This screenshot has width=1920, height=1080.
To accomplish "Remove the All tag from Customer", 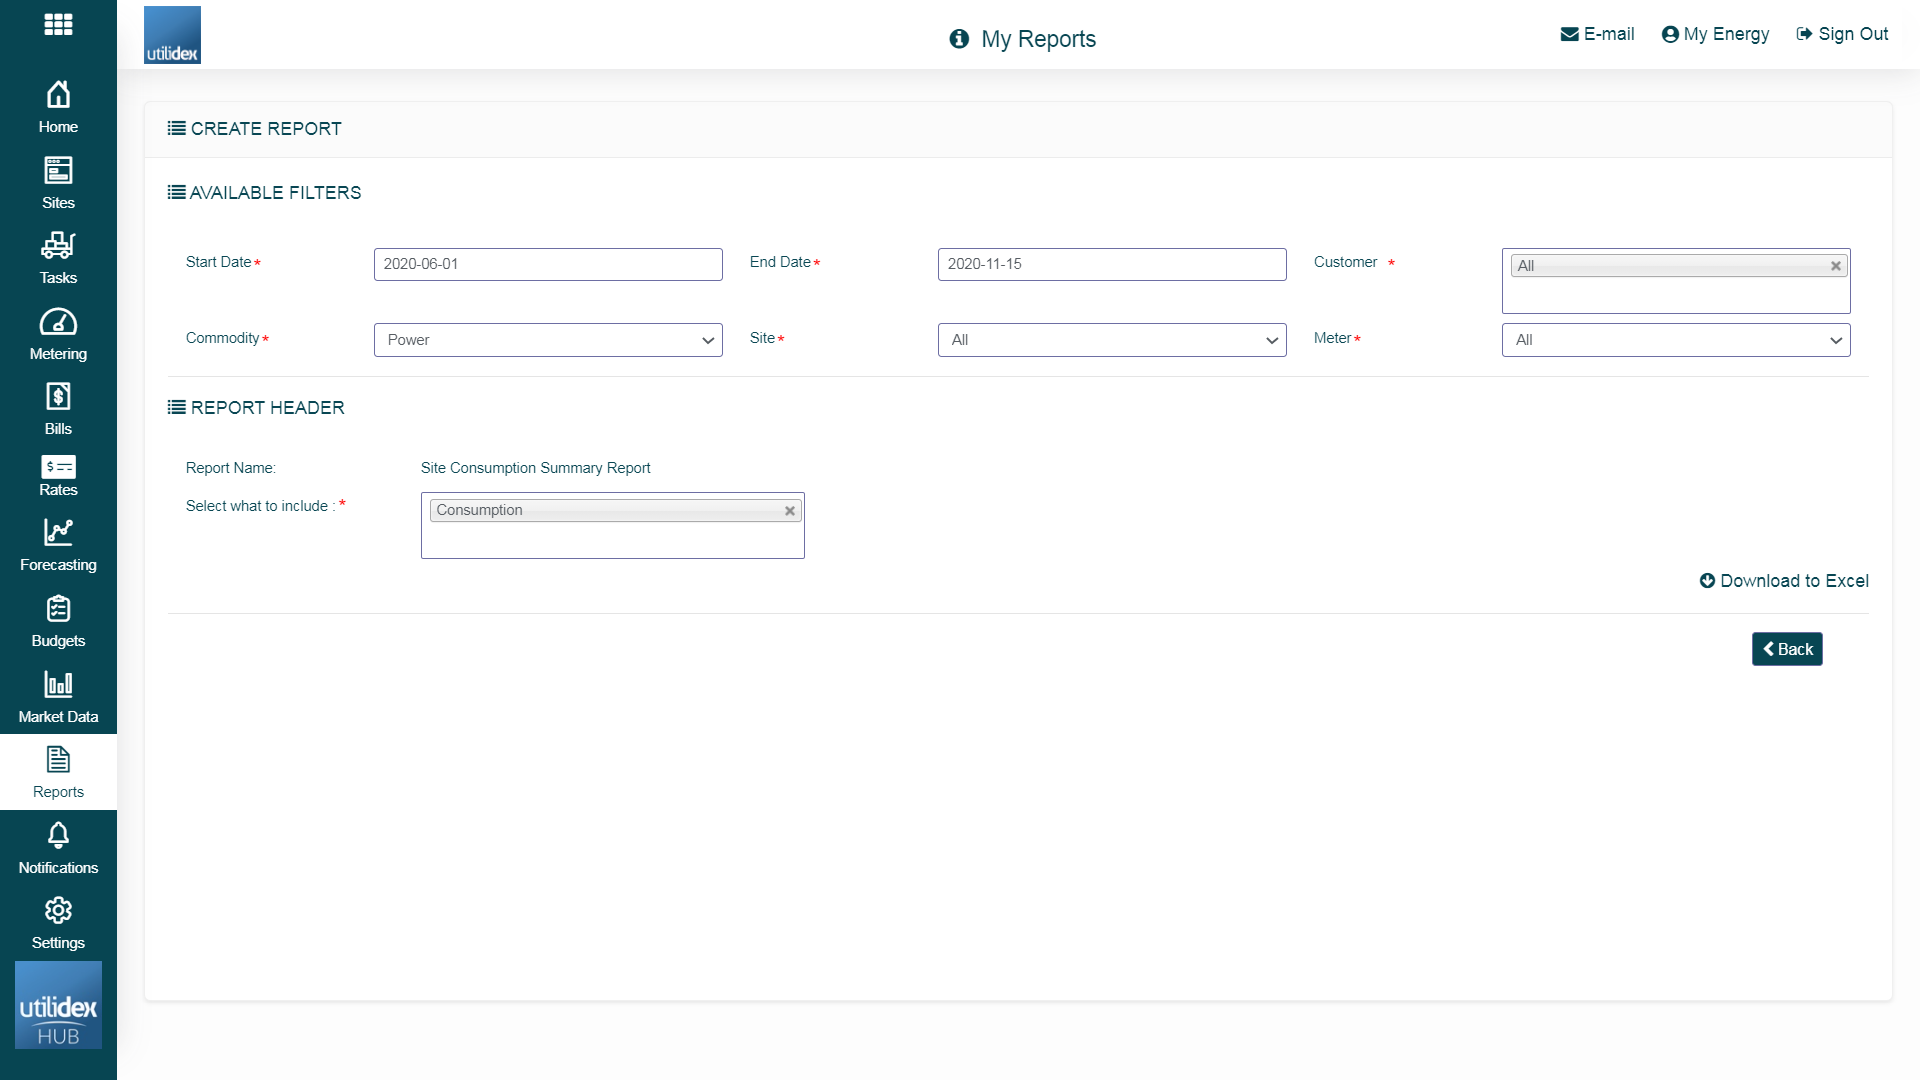I will click(x=1836, y=266).
